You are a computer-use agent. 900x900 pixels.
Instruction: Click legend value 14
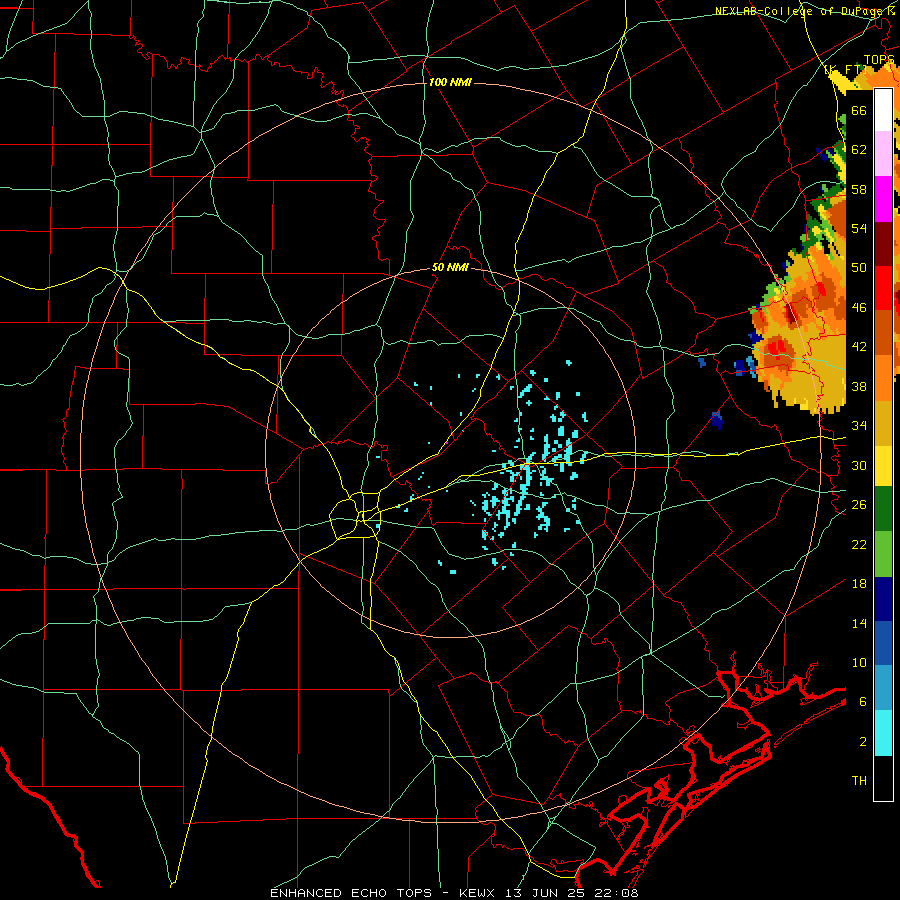859,623
